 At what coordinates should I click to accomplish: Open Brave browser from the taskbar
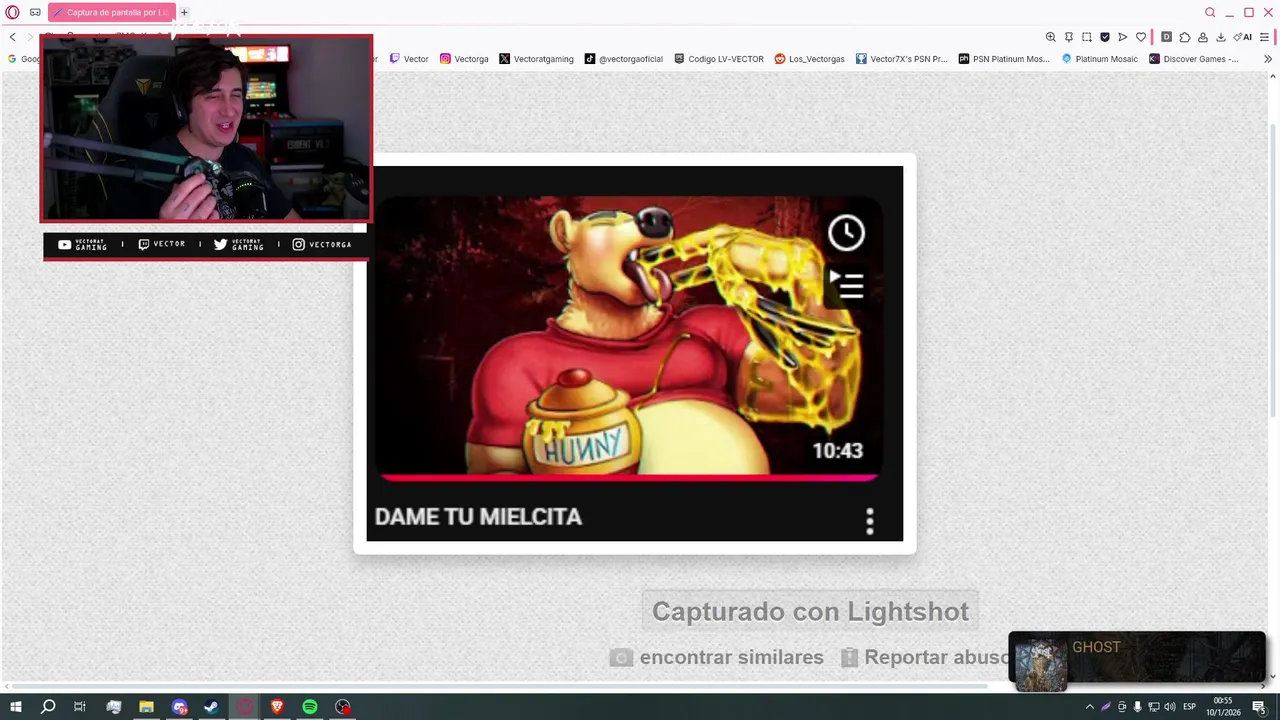point(277,707)
